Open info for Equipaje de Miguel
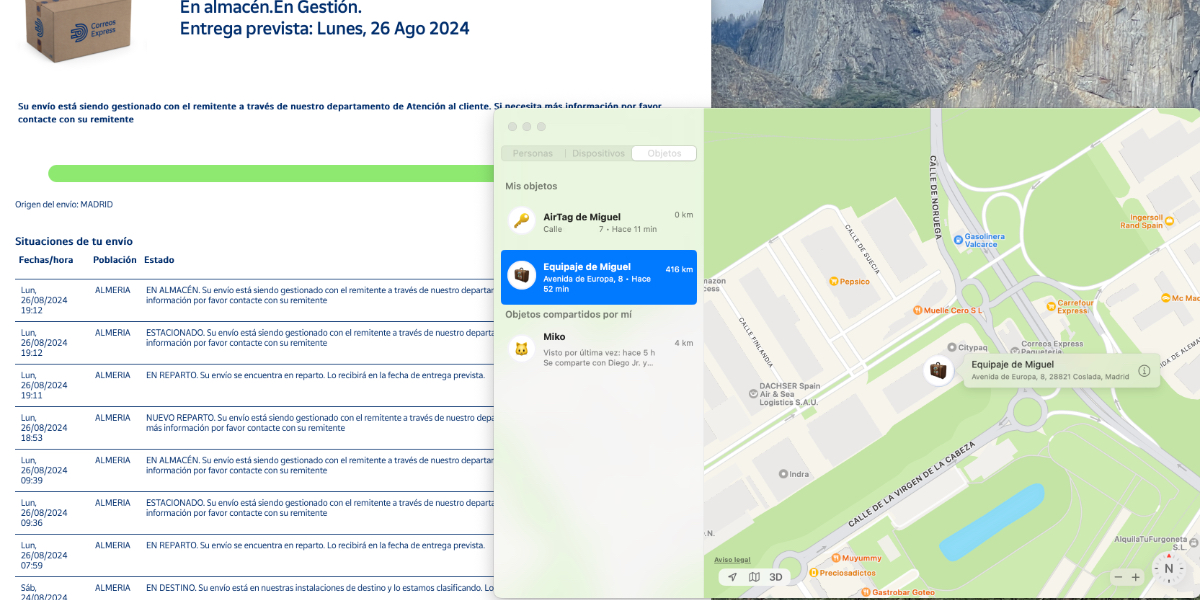The image size is (1200, 600). coord(1144,370)
